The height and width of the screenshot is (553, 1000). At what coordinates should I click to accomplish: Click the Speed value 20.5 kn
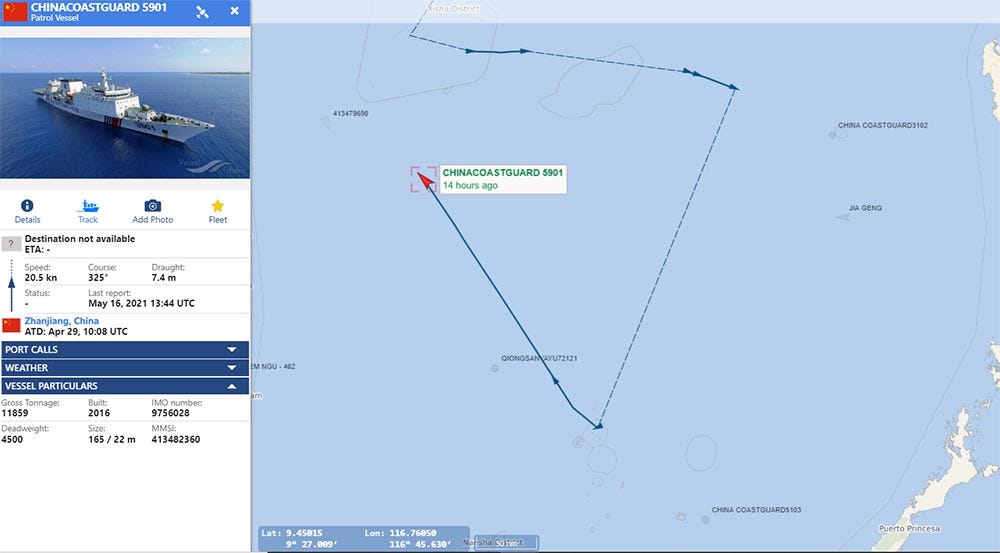(x=41, y=277)
